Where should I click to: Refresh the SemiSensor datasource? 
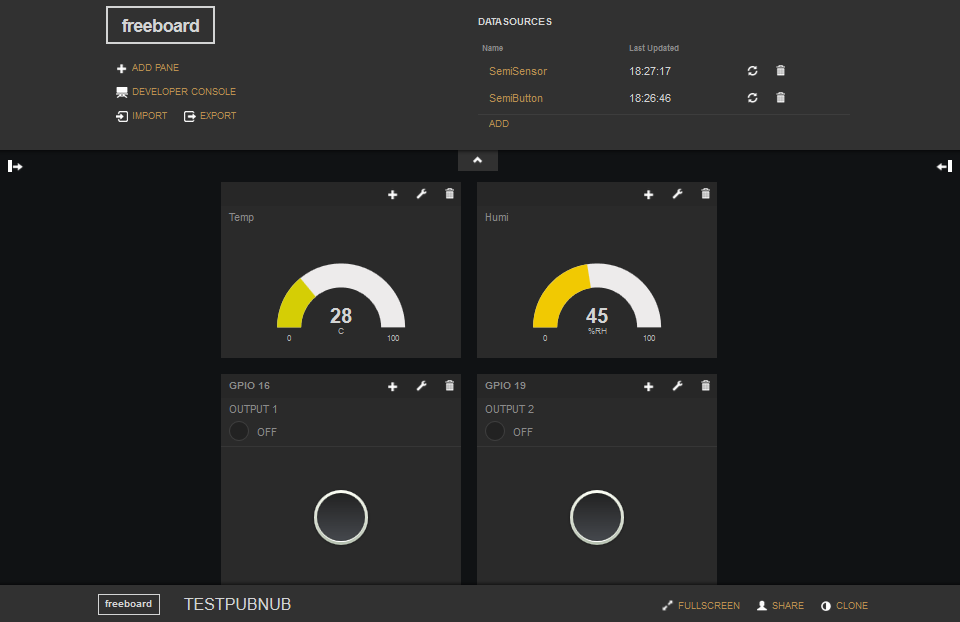coord(753,71)
